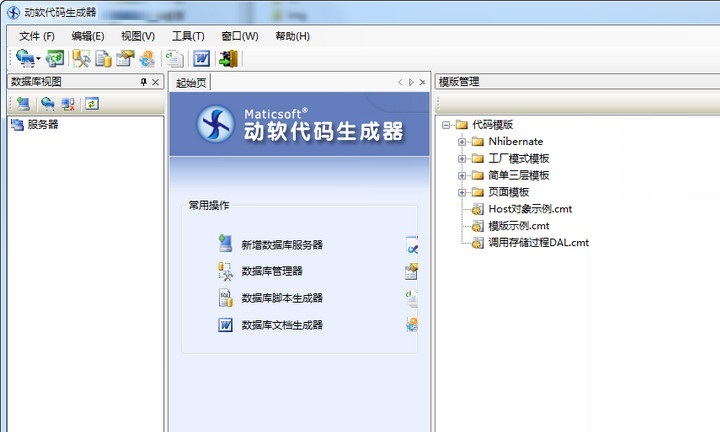The width and height of the screenshot is (720, 432).
Task: Click the database script generator toolbar icon
Action: (103, 58)
